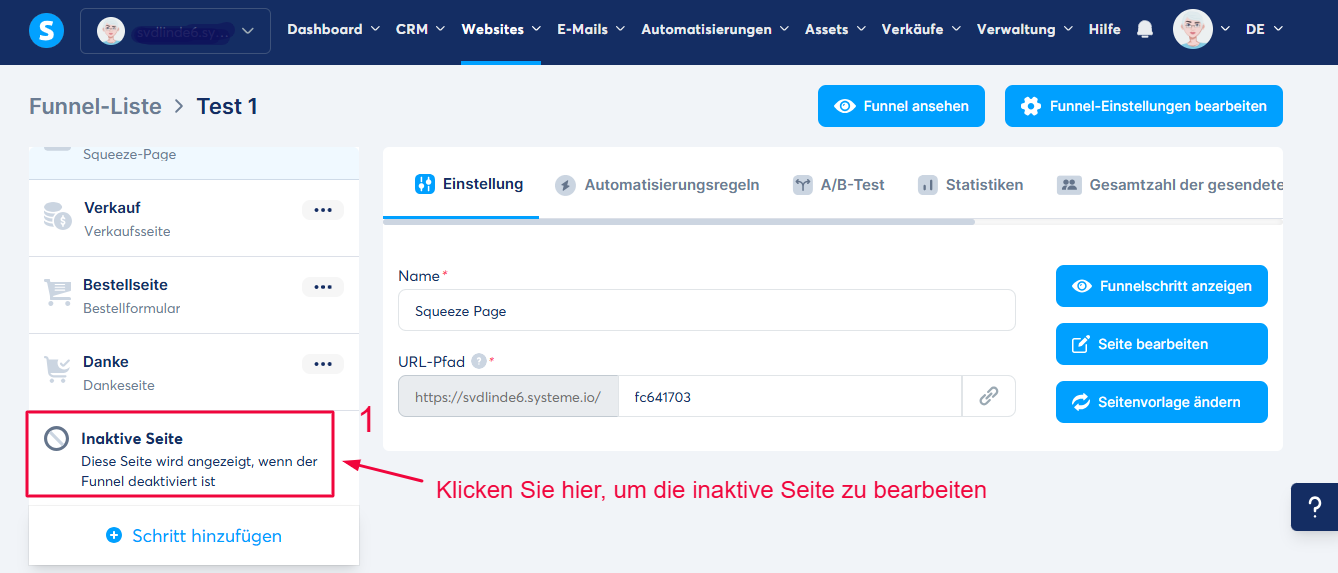Click the Danke cart-check icon
The image size is (1338, 573).
pyautogui.click(x=57, y=370)
